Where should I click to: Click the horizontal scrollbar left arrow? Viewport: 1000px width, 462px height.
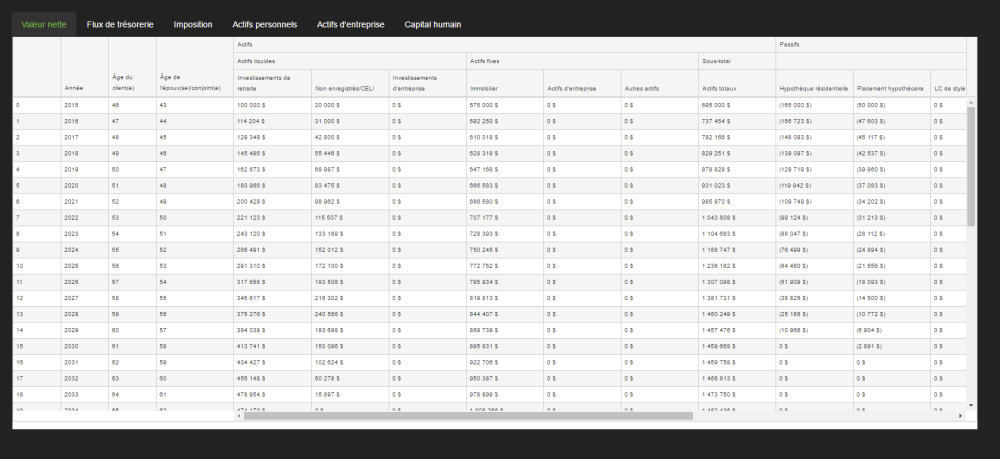click(239, 416)
